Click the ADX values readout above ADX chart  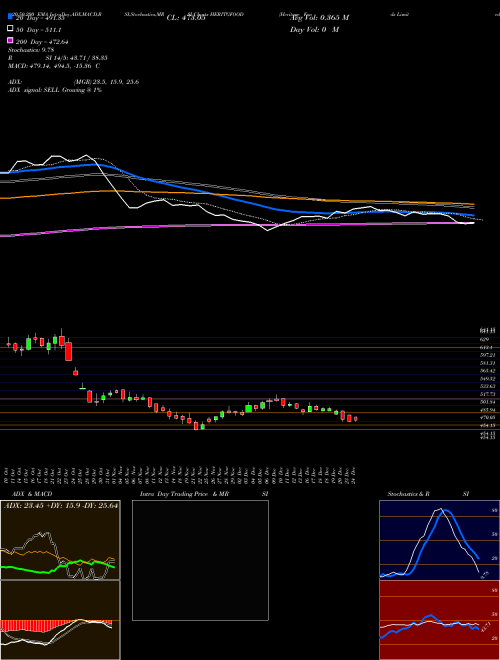point(61,505)
